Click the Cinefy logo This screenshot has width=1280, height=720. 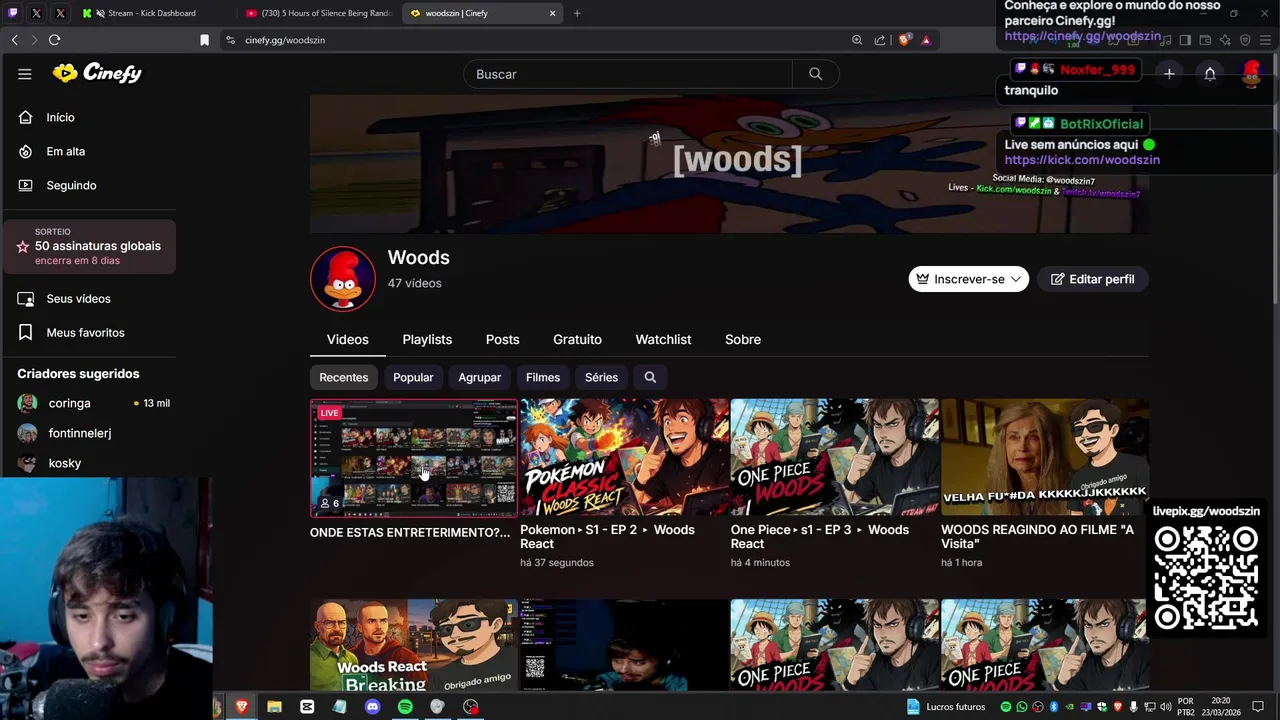[97, 73]
